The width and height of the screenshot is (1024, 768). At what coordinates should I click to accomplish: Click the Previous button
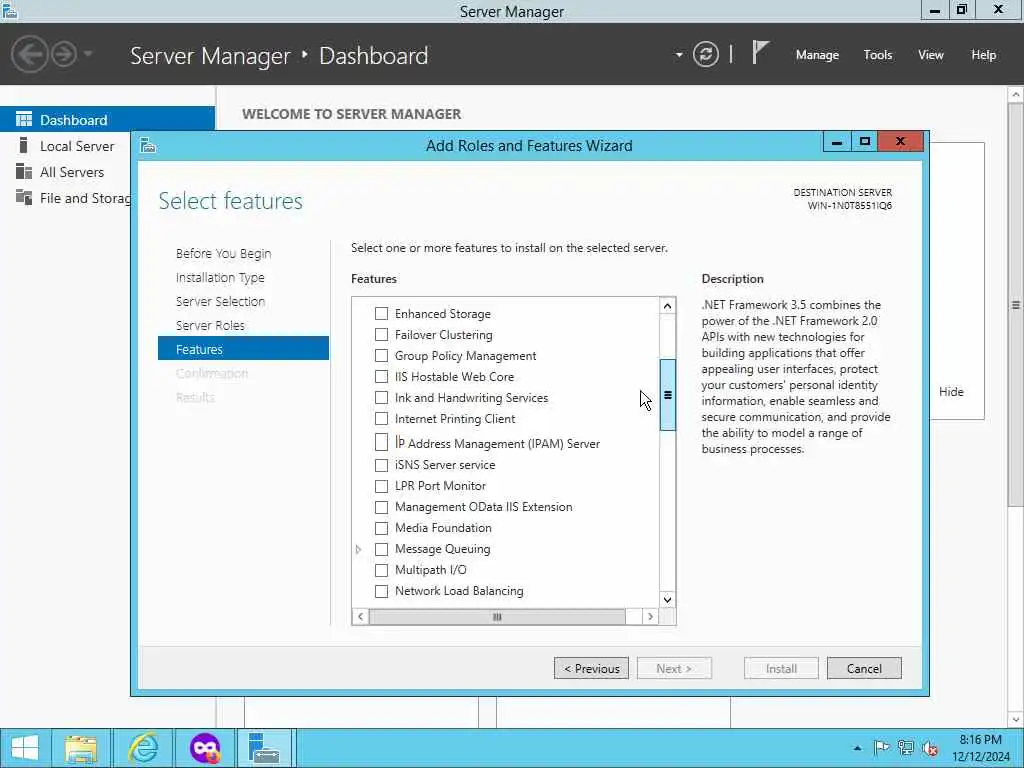pyautogui.click(x=591, y=668)
